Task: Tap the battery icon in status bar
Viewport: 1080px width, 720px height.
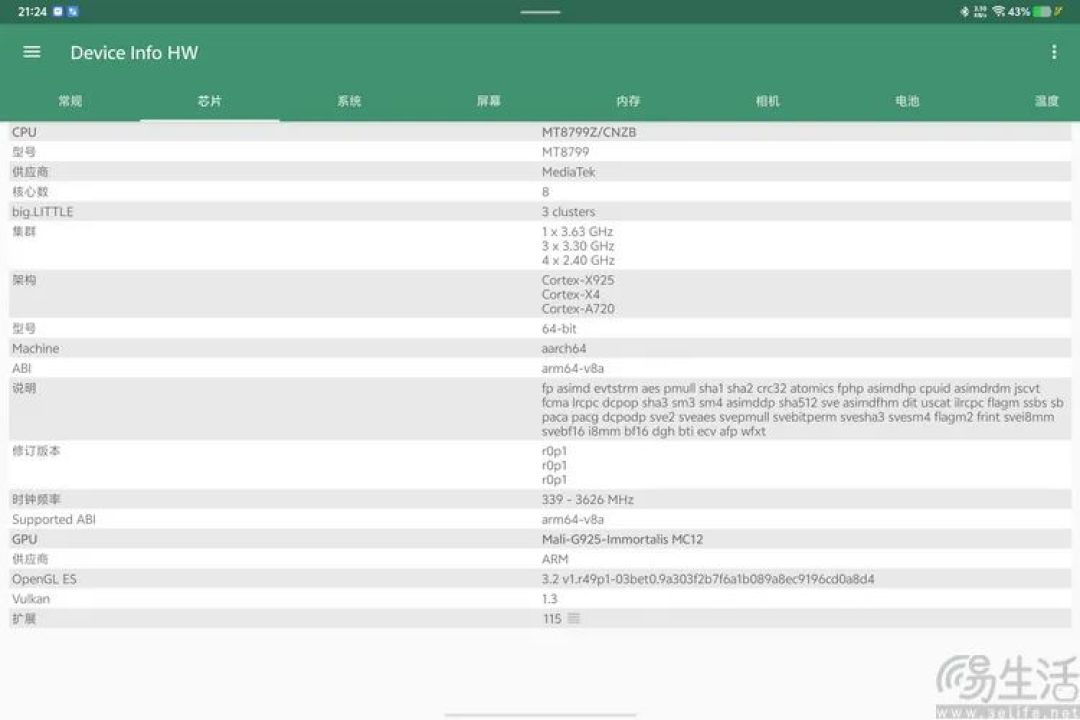Action: point(1042,12)
